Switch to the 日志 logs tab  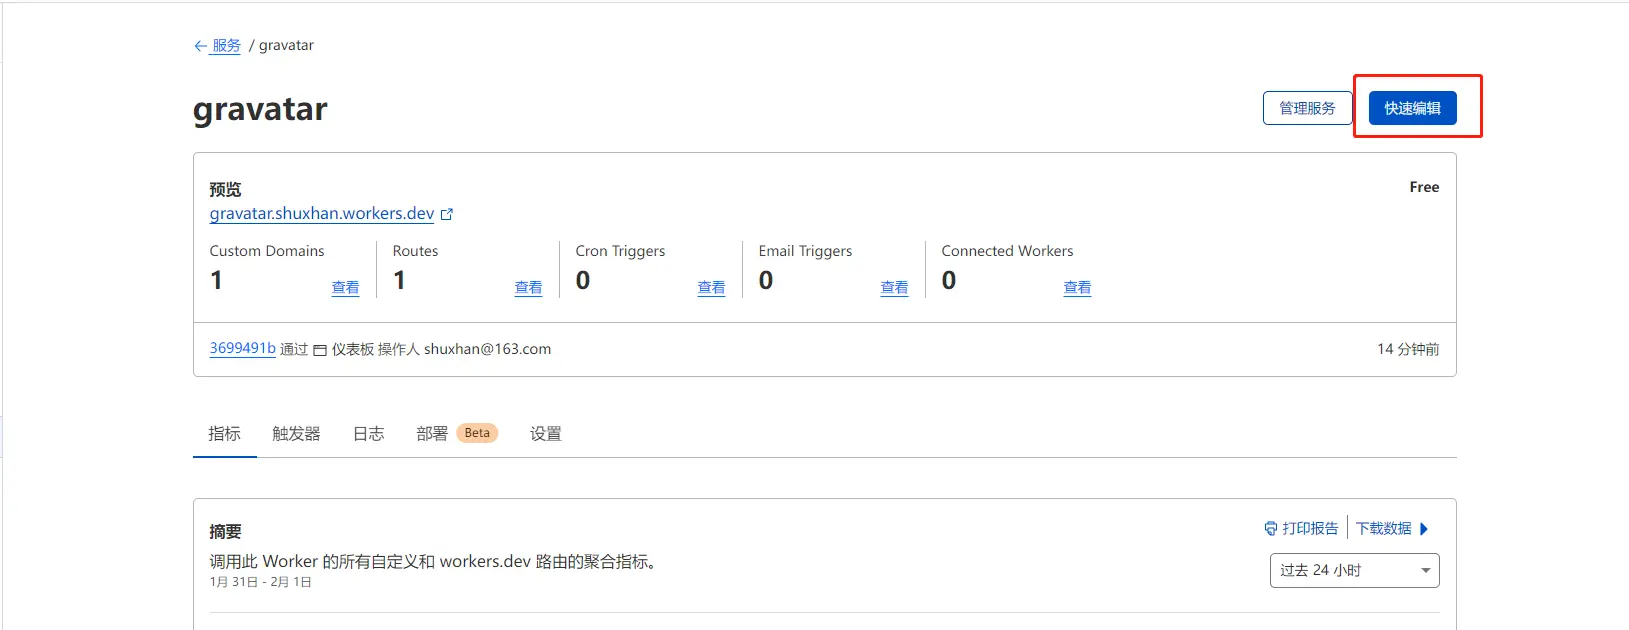(x=368, y=433)
